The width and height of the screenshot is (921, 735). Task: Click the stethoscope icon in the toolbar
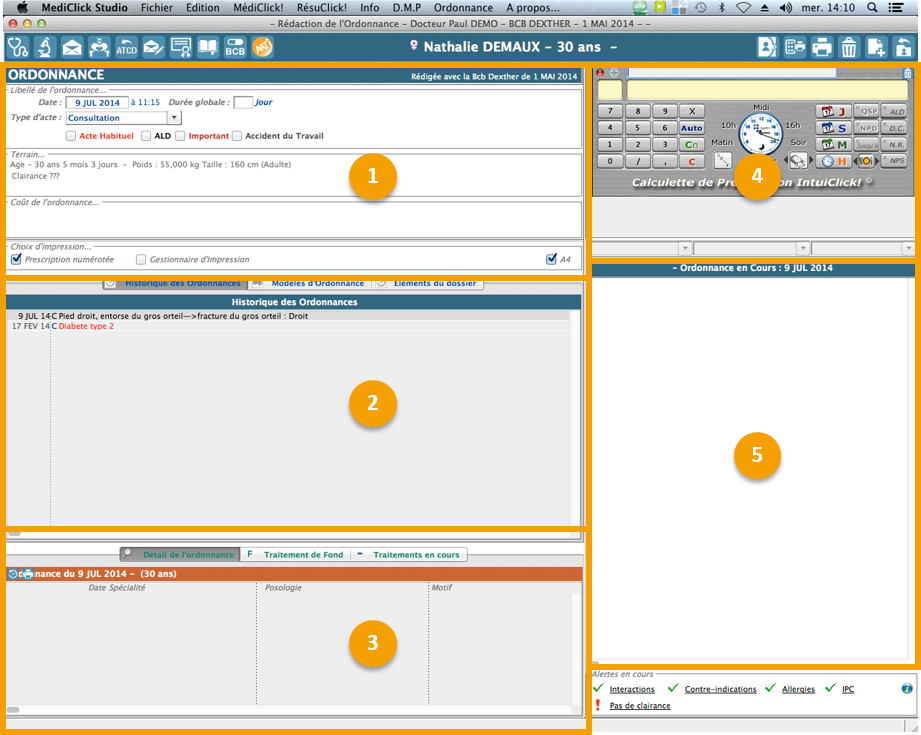pyautogui.click(x=18, y=47)
